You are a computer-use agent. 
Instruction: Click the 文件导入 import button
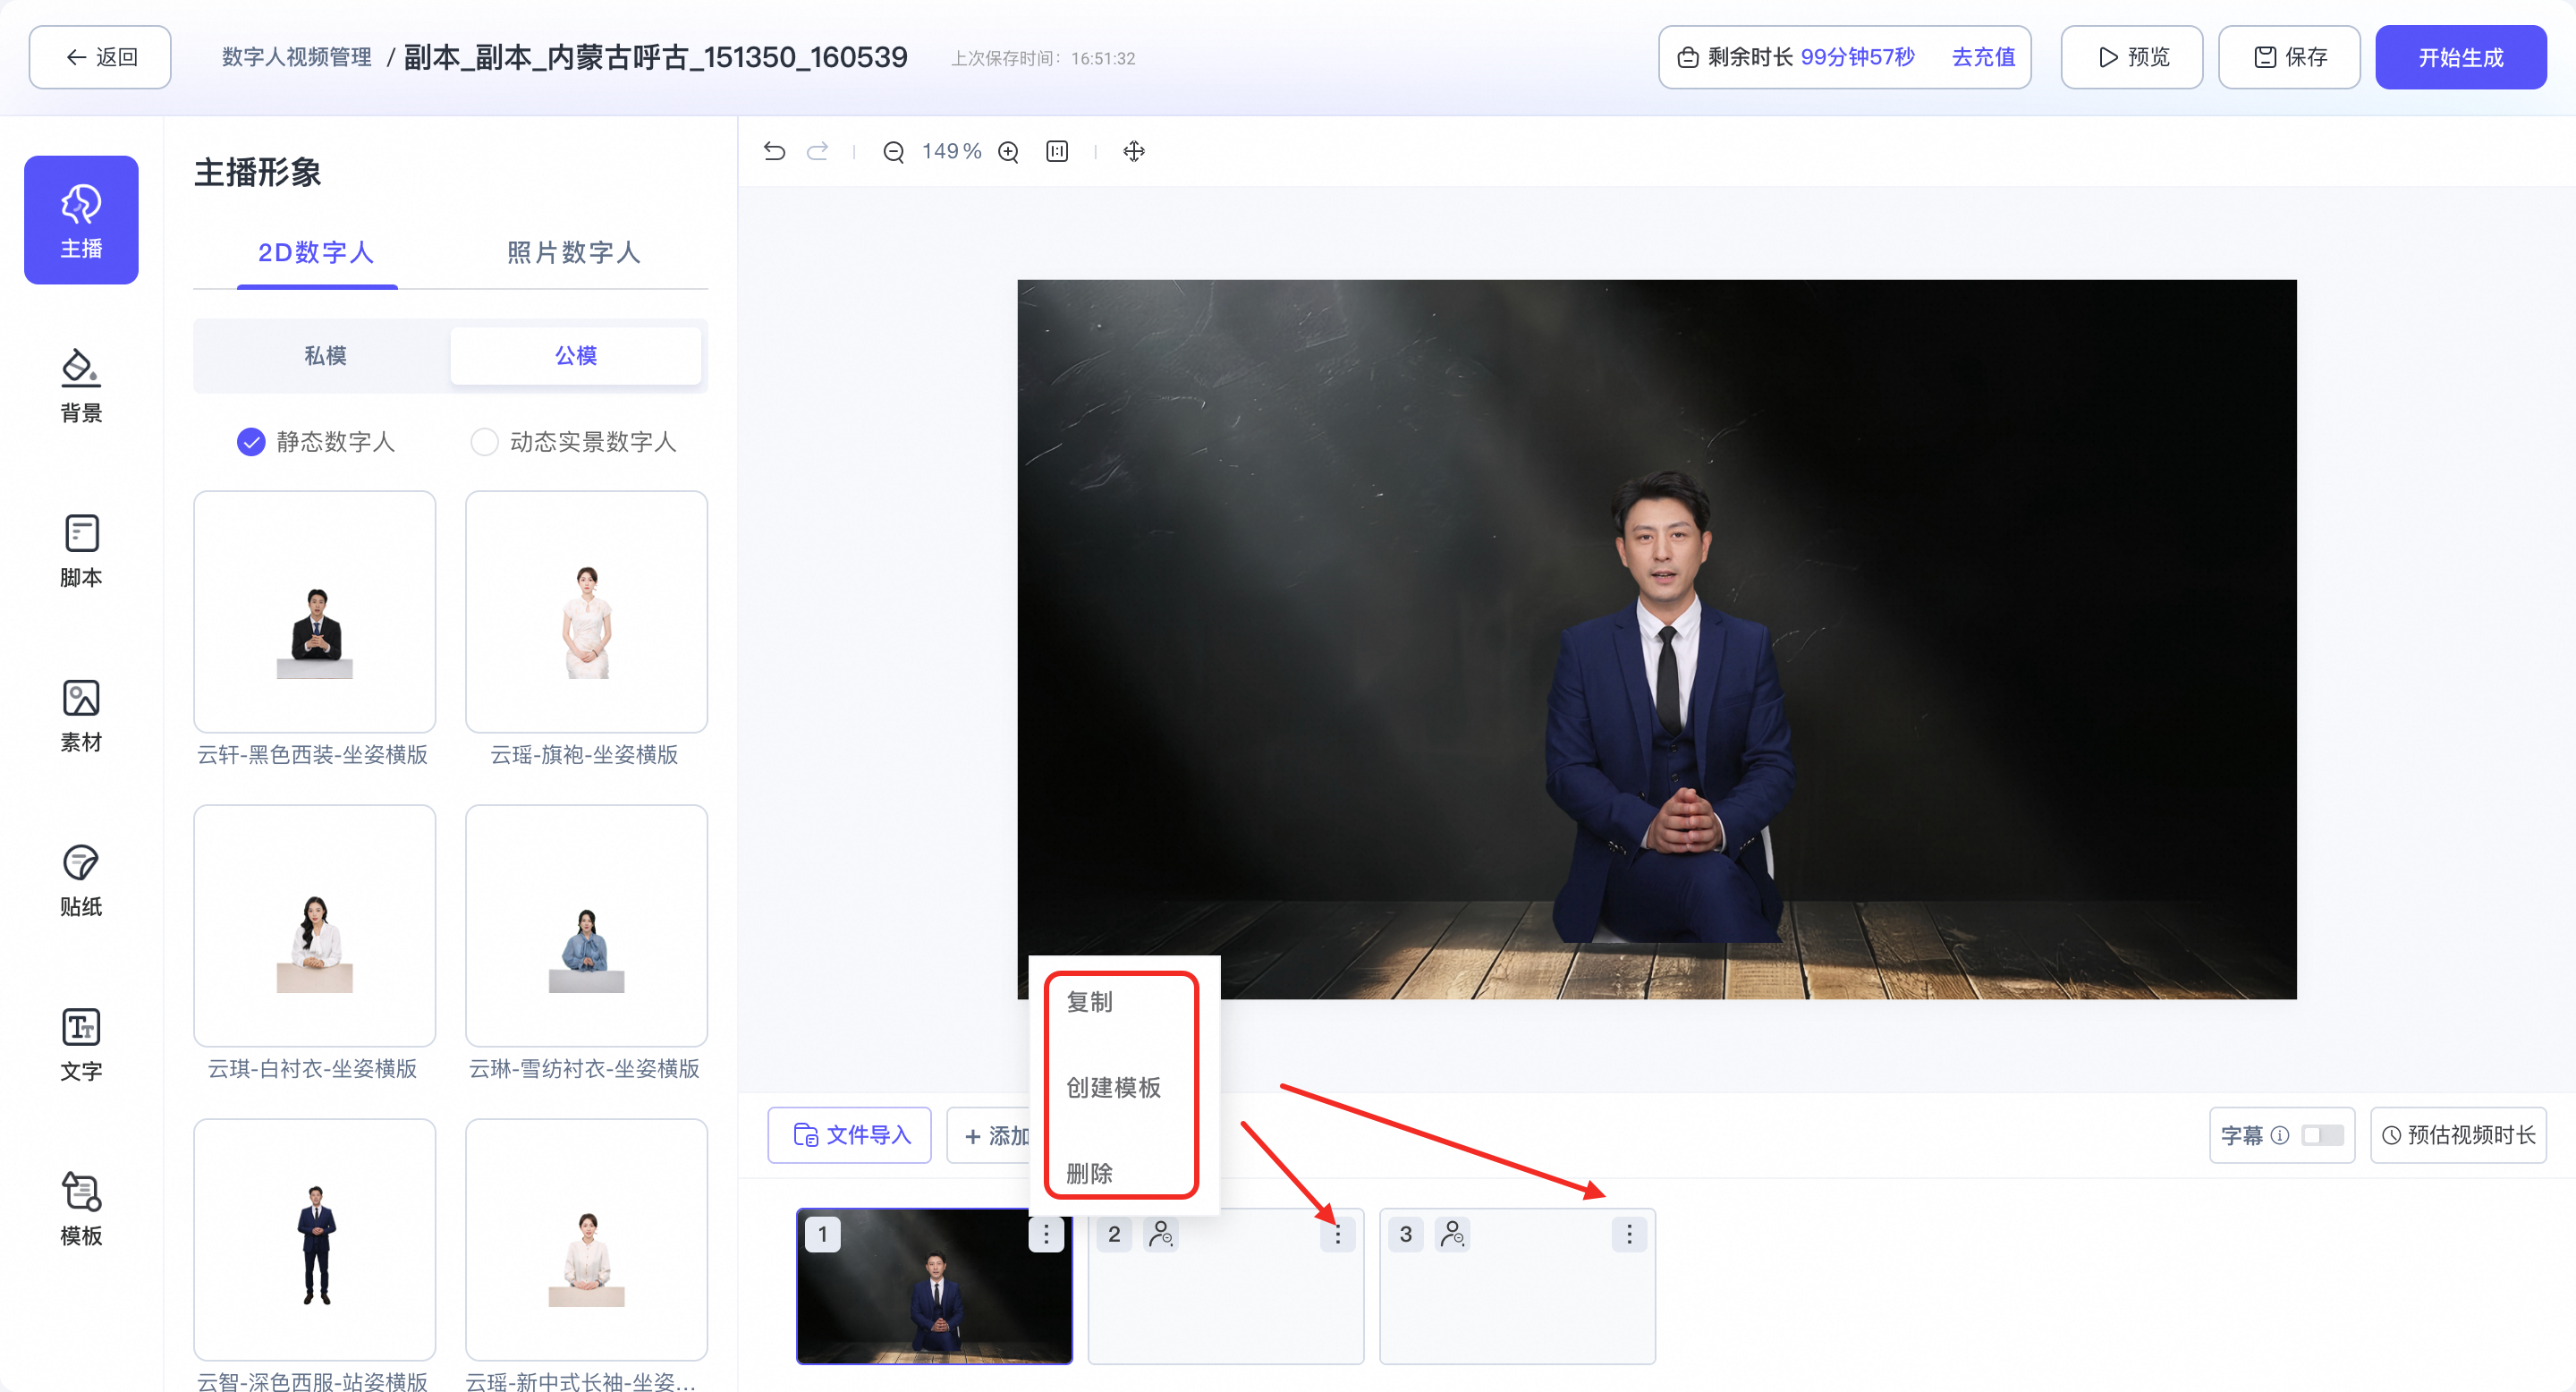click(x=850, y=1135)
